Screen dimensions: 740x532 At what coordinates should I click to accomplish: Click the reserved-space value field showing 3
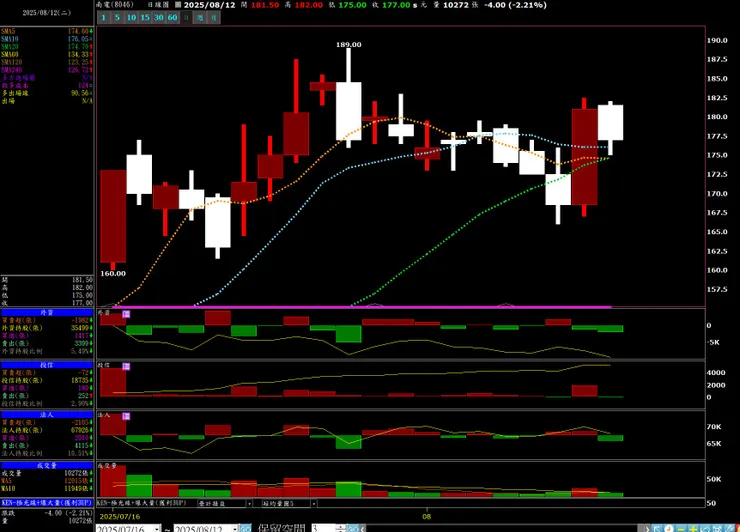tap(323, 529)
